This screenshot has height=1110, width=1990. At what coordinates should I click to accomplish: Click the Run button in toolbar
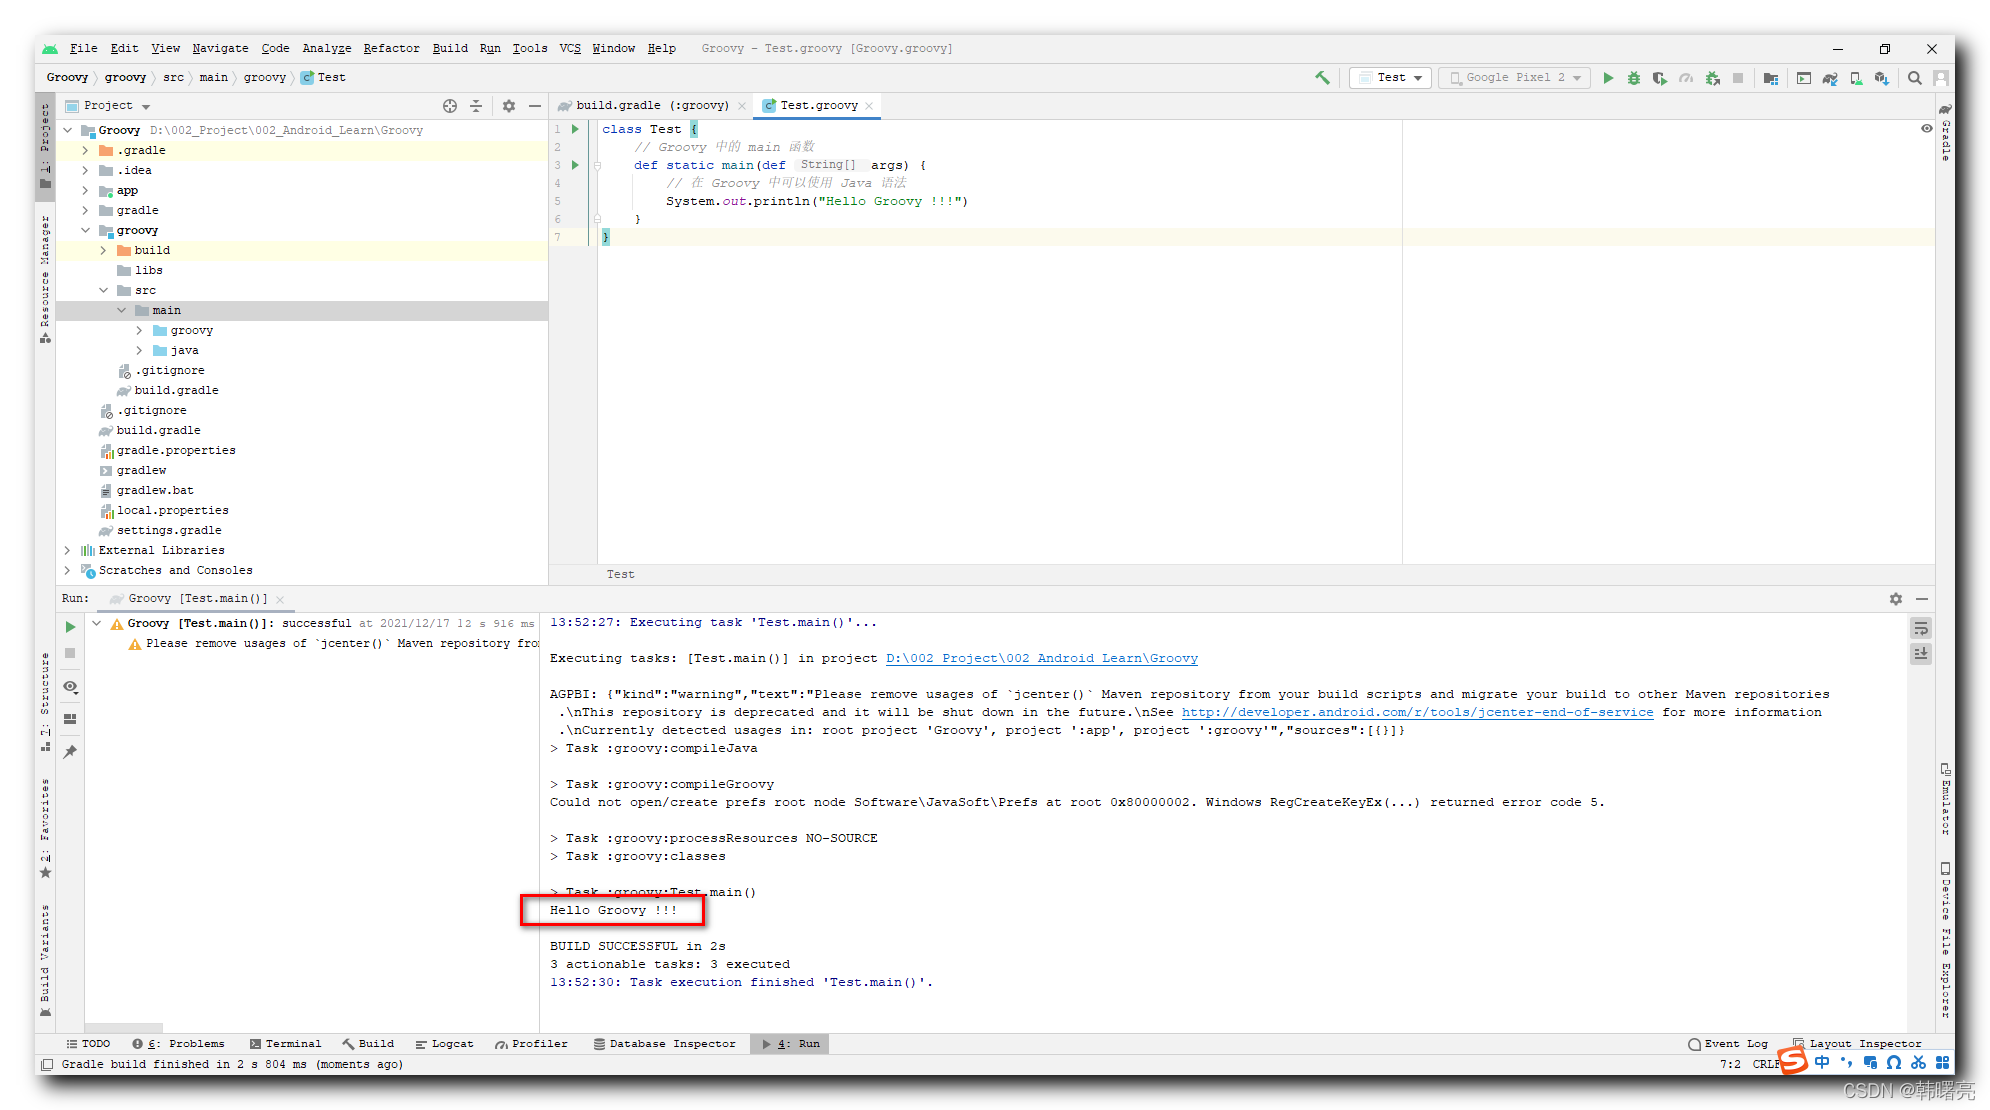1609,77
